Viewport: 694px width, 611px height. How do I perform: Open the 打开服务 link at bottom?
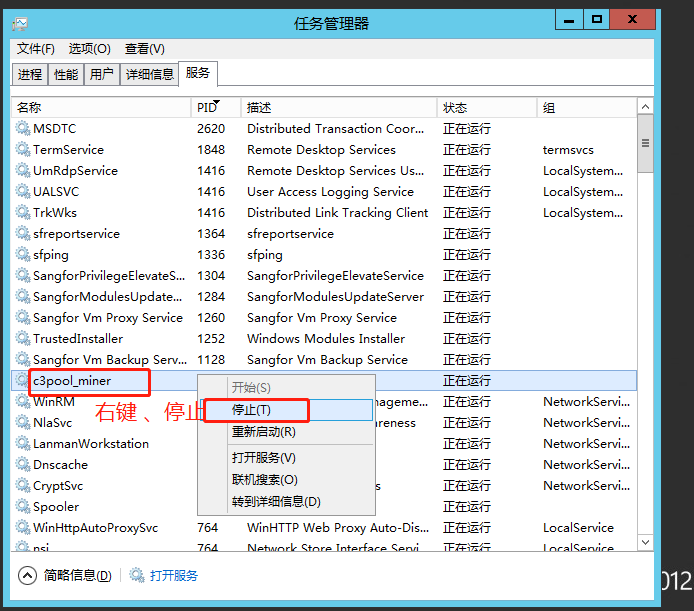(x=174, y=575)
